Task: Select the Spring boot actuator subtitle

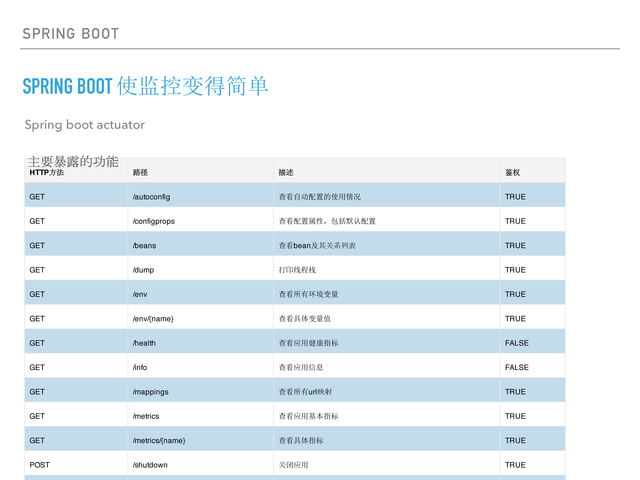Action: tap(84, 124)
